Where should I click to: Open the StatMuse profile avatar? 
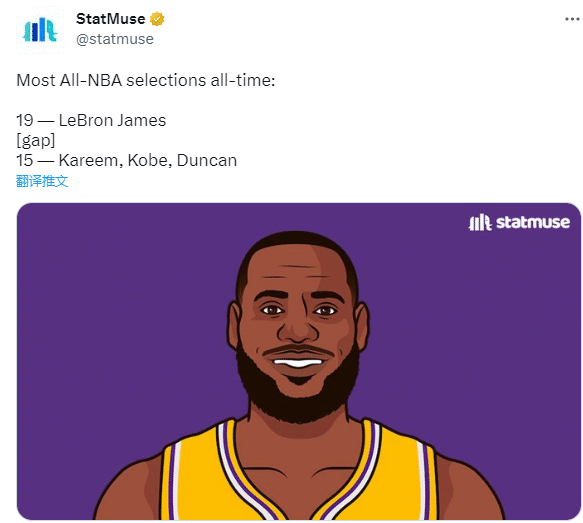click(40, 30)
